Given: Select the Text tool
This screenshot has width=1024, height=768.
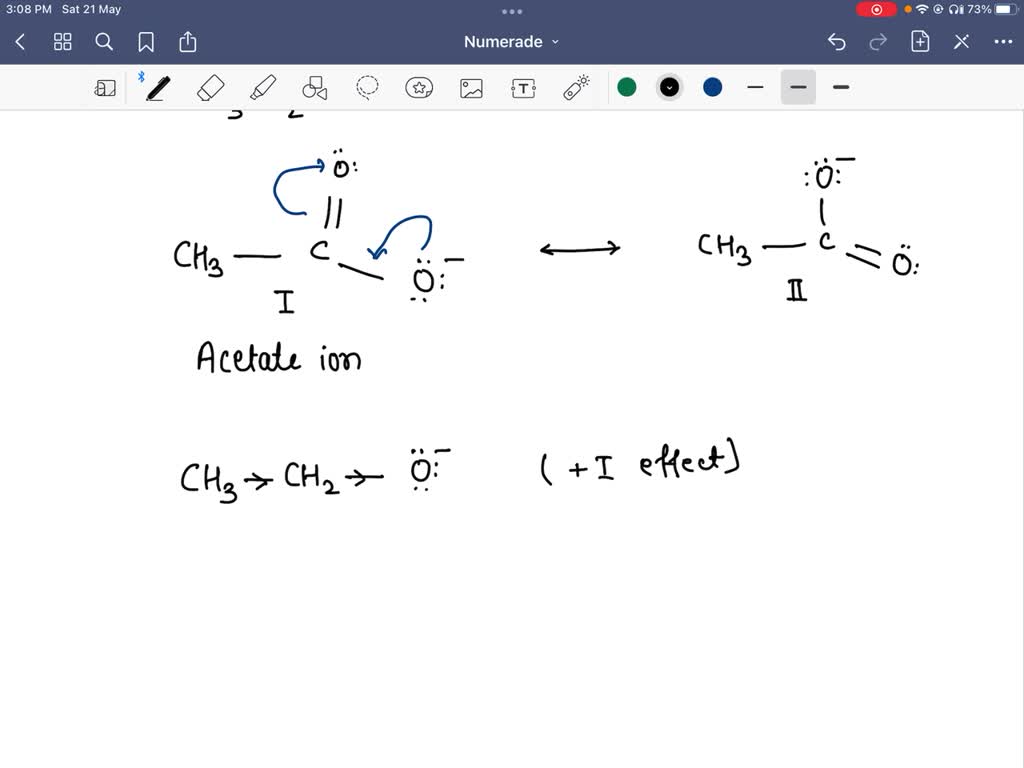Looking at the screenshot, I should 523,87.
